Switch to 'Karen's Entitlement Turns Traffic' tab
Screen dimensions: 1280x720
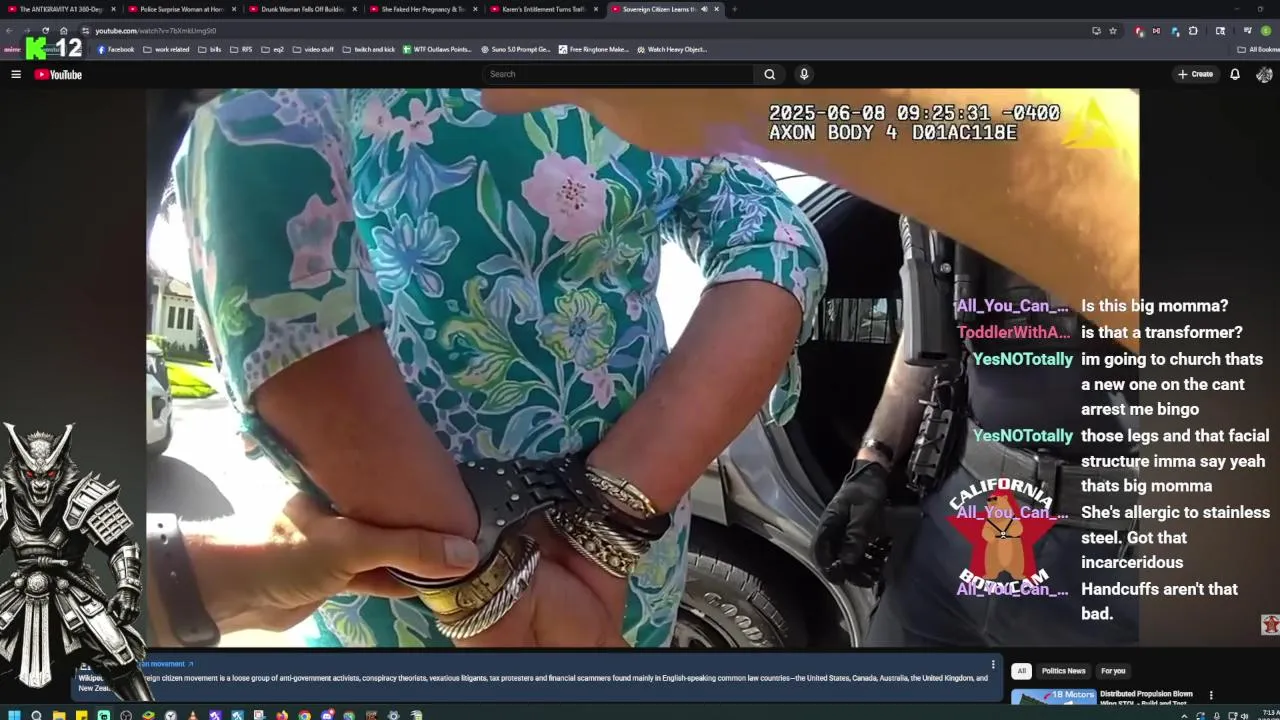click(x=543, y=9)
